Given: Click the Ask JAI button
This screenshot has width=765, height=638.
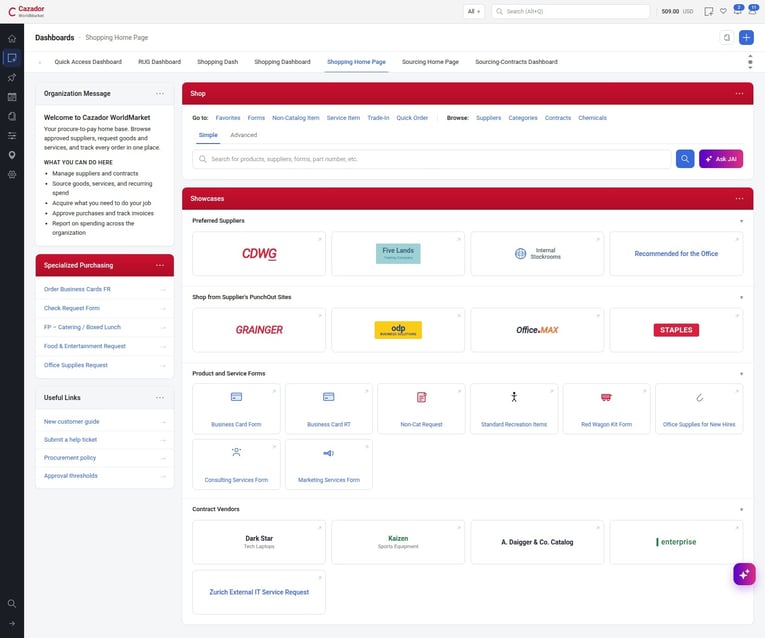Looking at the screenshot, I should pyautogui.click(x=721, y=159).
